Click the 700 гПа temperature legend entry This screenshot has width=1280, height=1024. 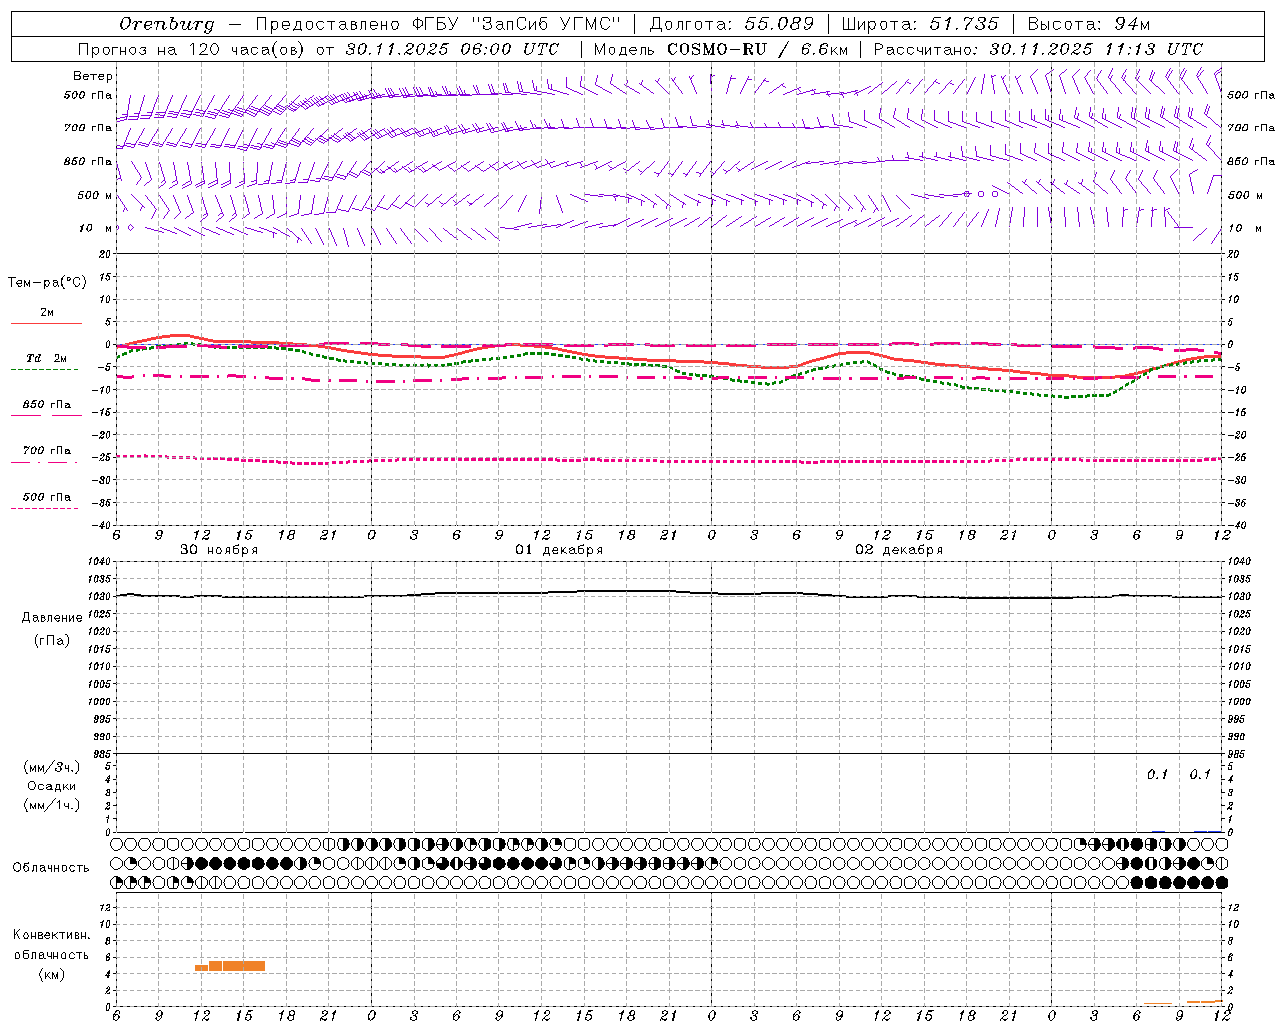point(45,454)
